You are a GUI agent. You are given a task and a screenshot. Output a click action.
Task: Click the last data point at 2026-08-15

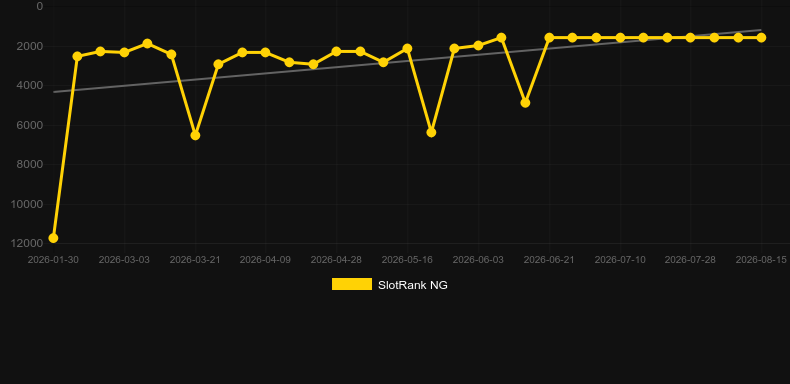pyautogui.click(x=761, y=37)
